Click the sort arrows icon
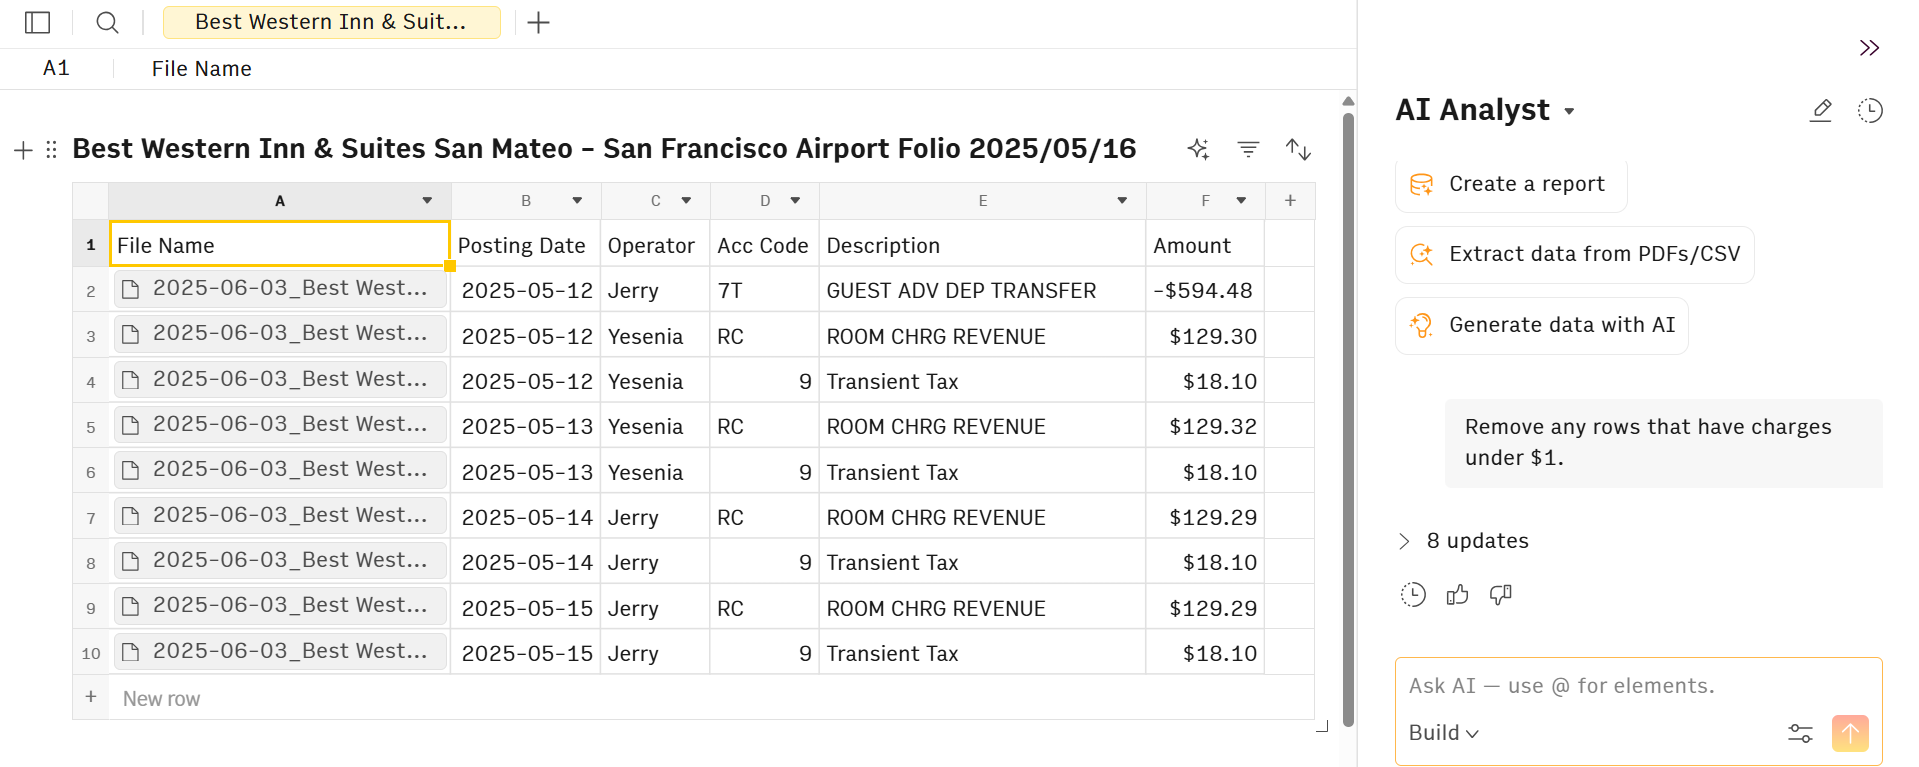 coord(1298,149)
